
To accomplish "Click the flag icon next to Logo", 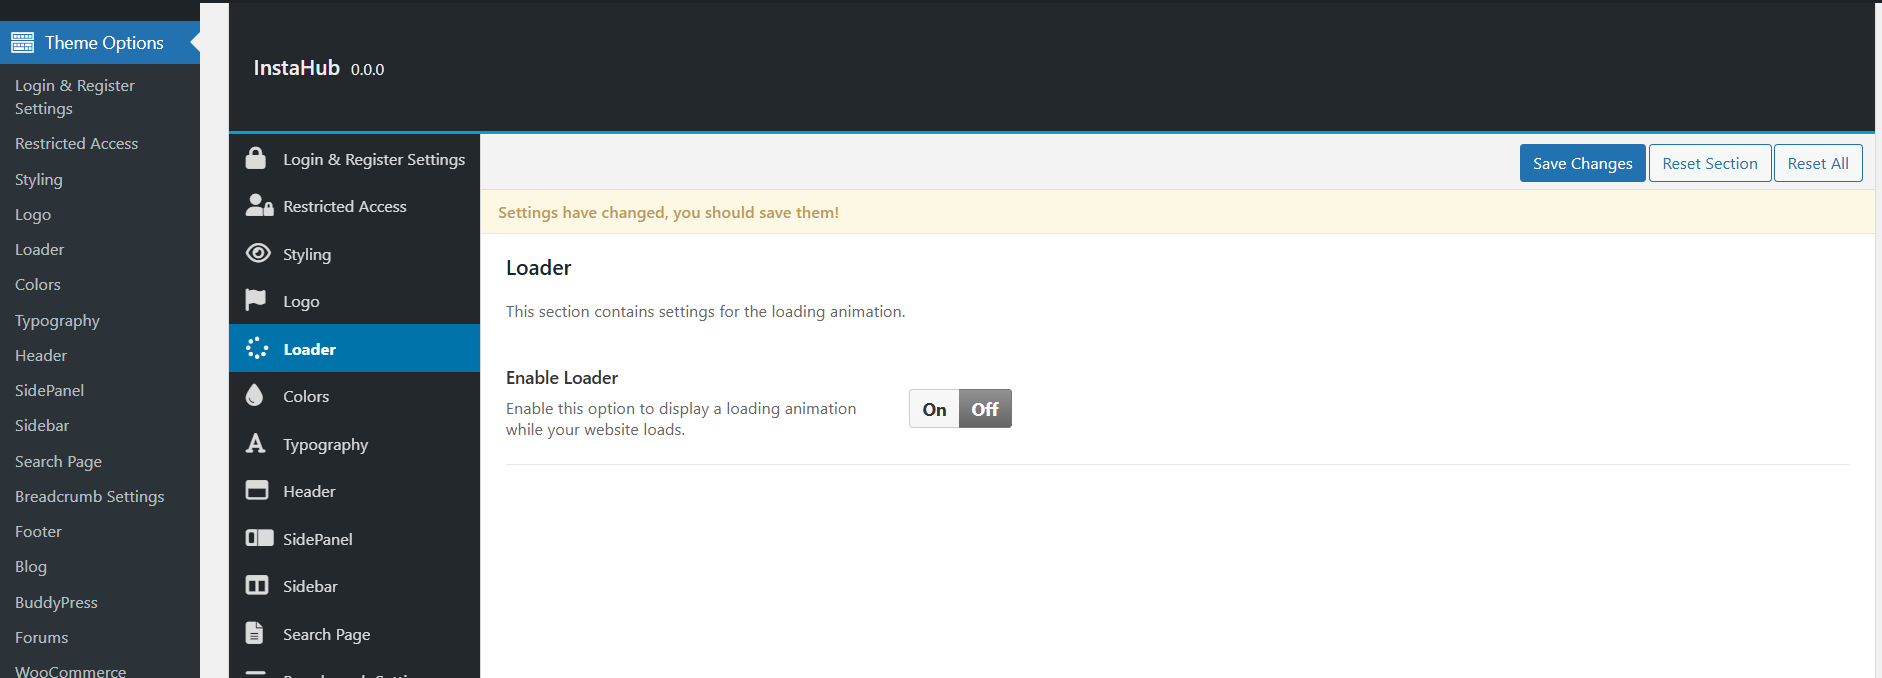I will point(256,300).
